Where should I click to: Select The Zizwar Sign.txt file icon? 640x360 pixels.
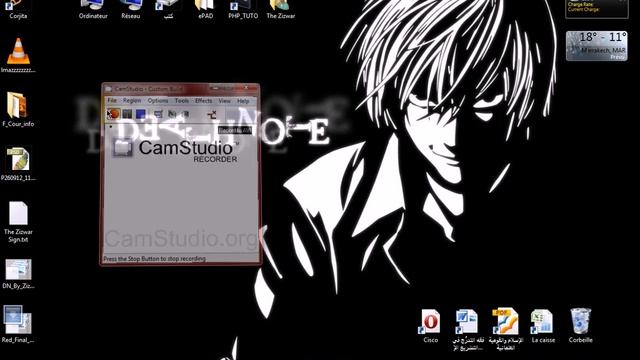(x=18, y=222)
